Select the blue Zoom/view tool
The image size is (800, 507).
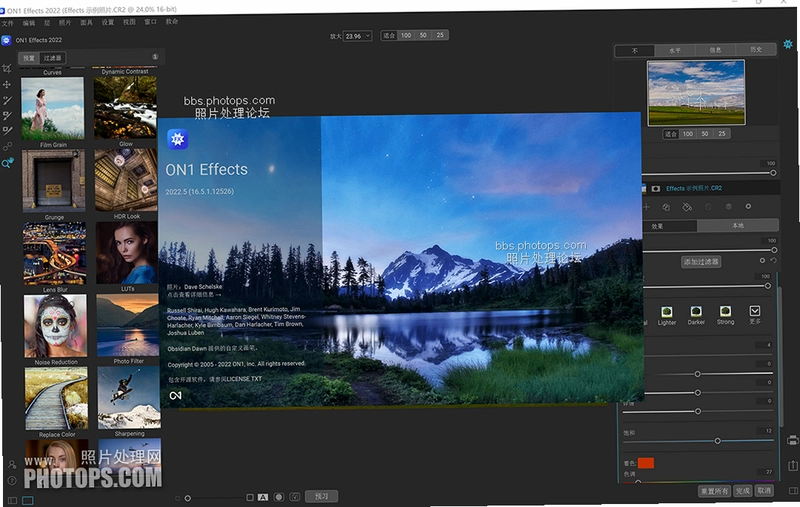(x=7, y=163)
